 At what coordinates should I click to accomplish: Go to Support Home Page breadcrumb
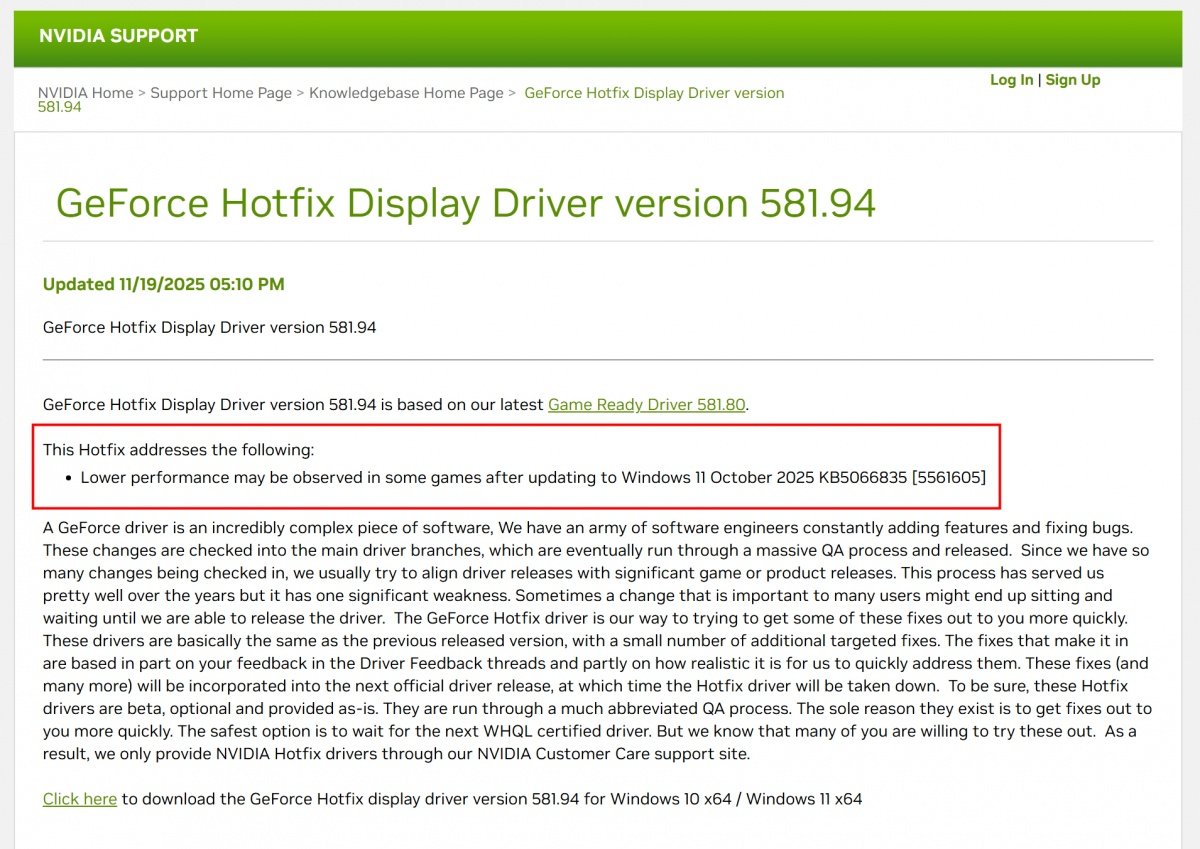click(220, 93)
